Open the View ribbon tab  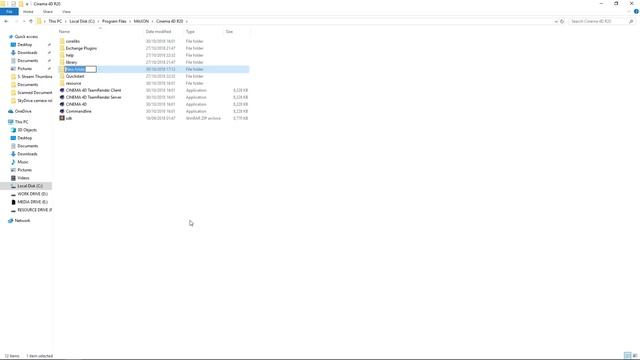(x=67, y=12)
